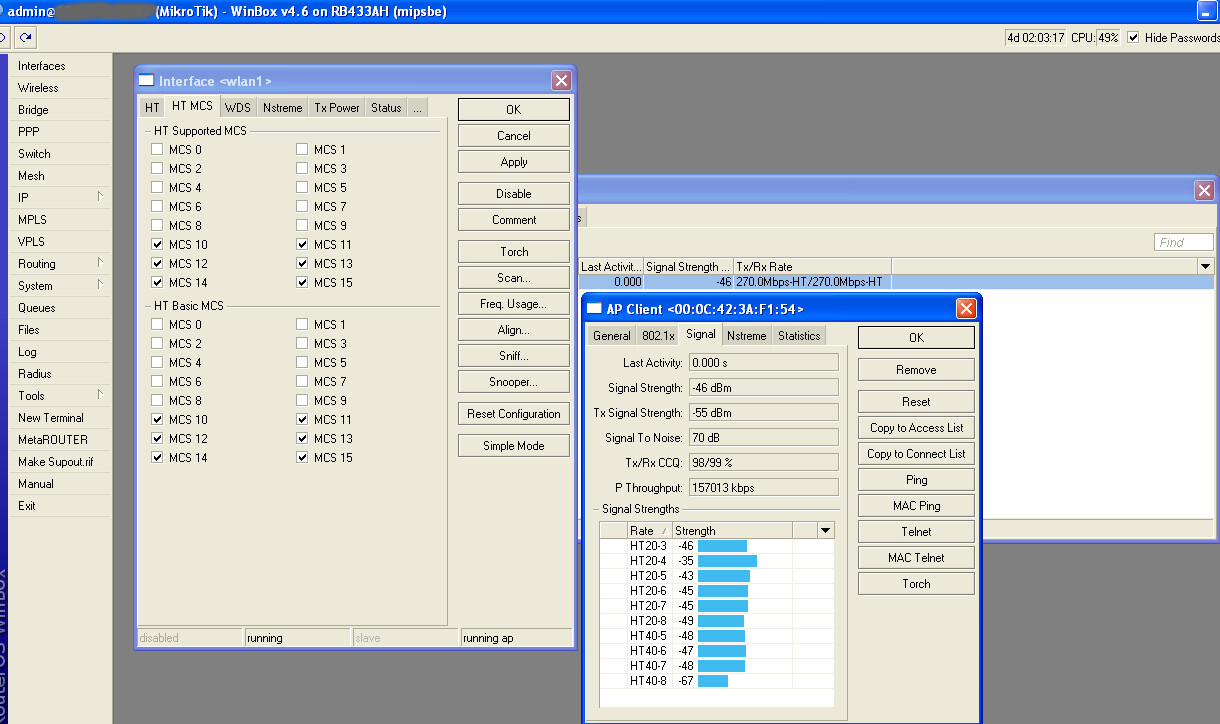Toggle the Hide Passwords checkbox
The height and width of the screenshot is (724, 1220).
point(1133,38)
